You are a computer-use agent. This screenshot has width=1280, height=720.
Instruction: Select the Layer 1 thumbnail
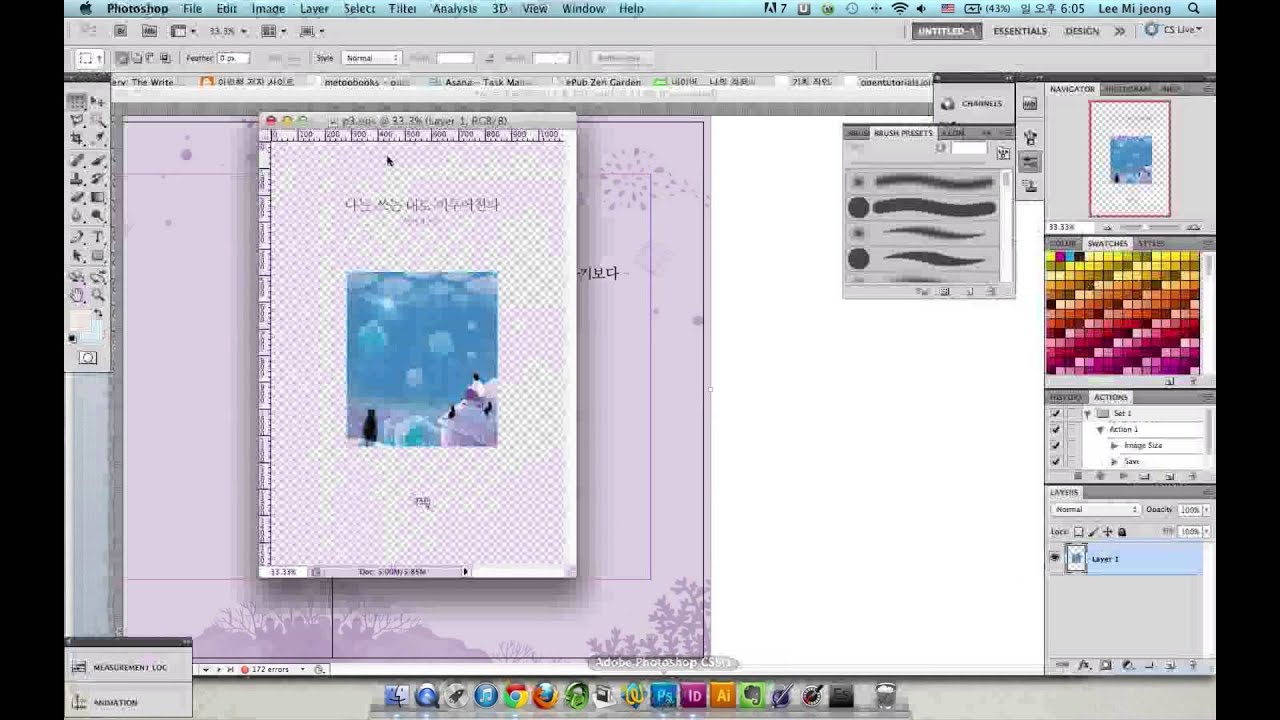tap(1076, 559)
